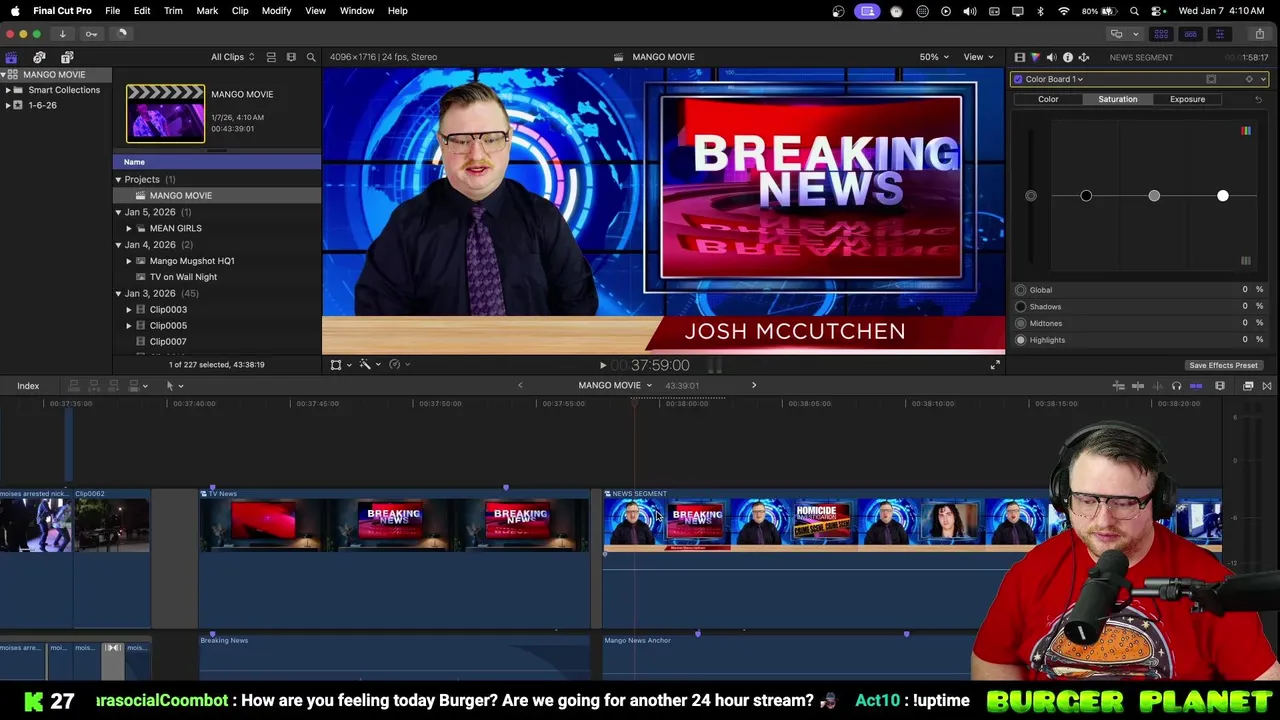Show the Libraries sidebar clapper icon
Screen dimensions: 1280x720
point(11,57)
